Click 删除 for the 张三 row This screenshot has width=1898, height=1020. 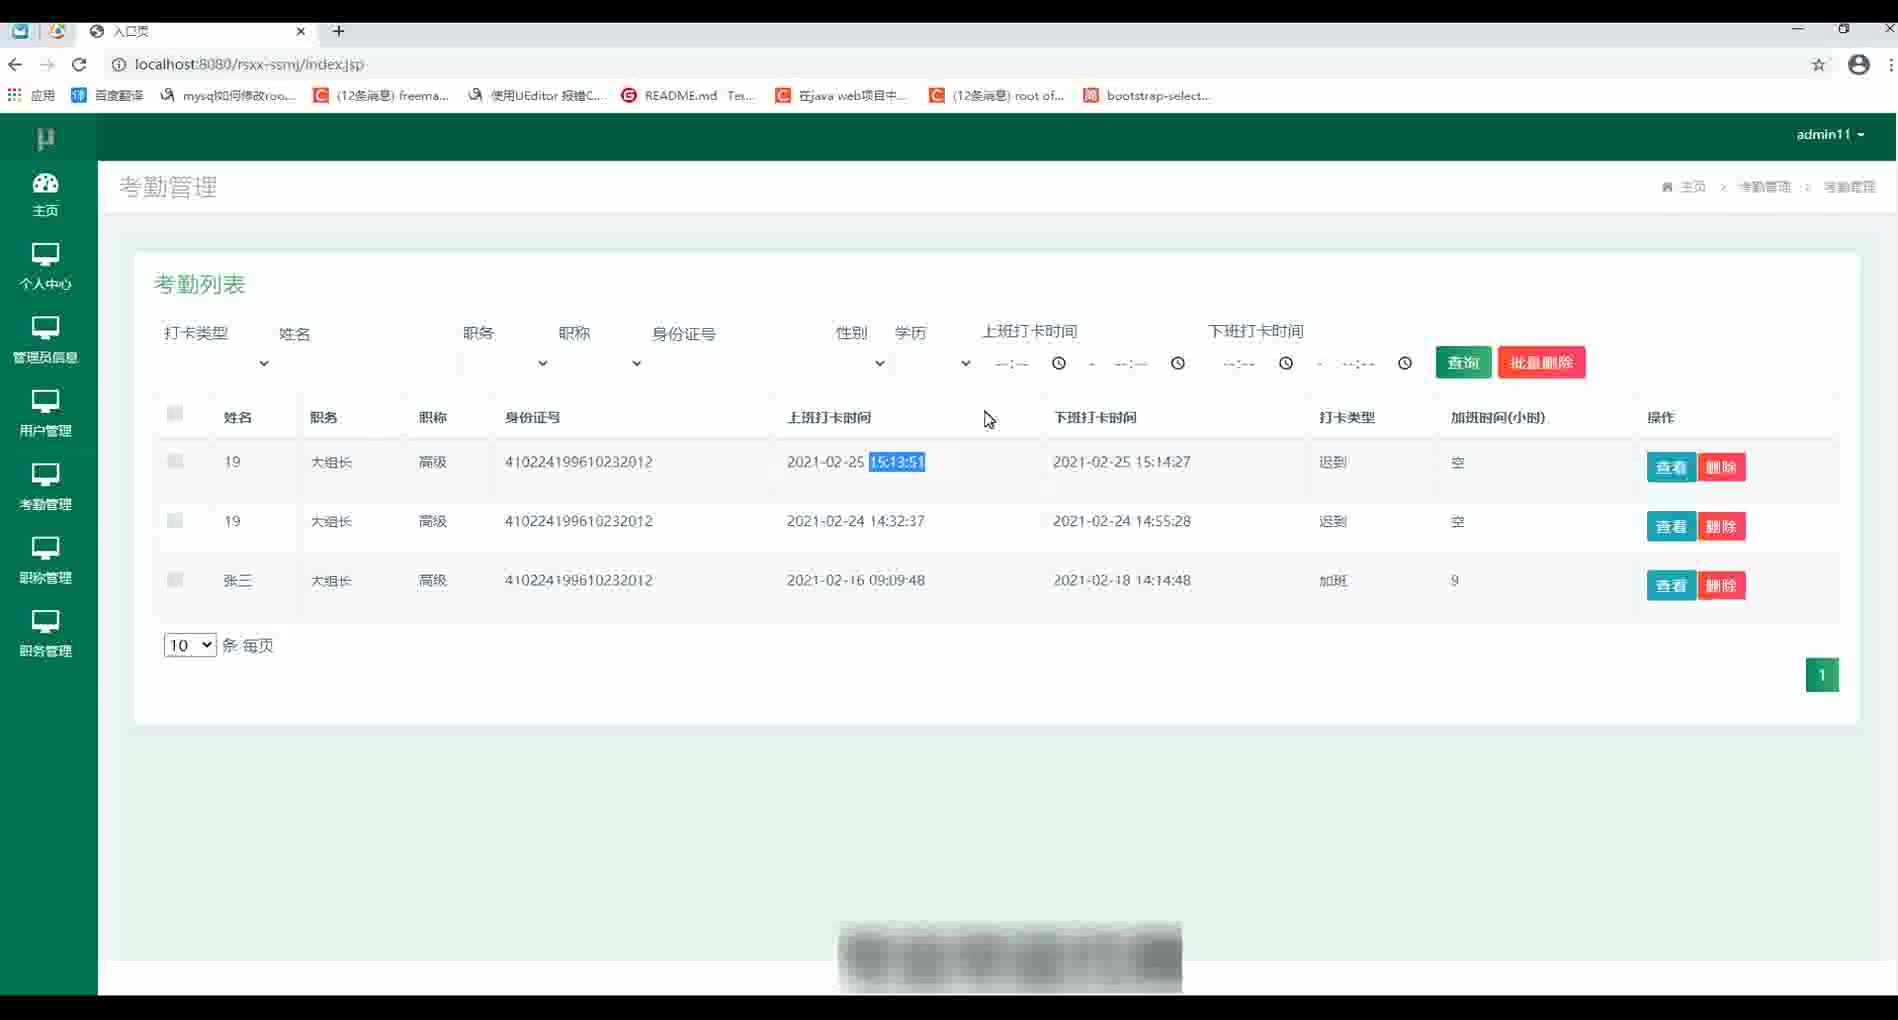1721,585
